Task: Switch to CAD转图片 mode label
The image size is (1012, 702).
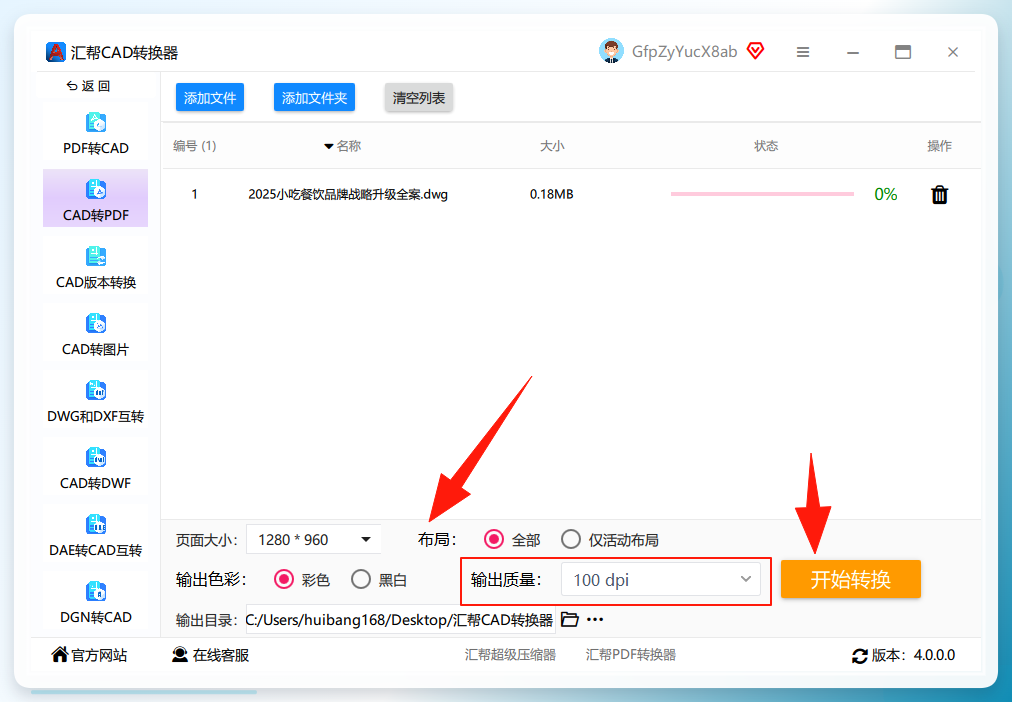Action: point(96,350)
